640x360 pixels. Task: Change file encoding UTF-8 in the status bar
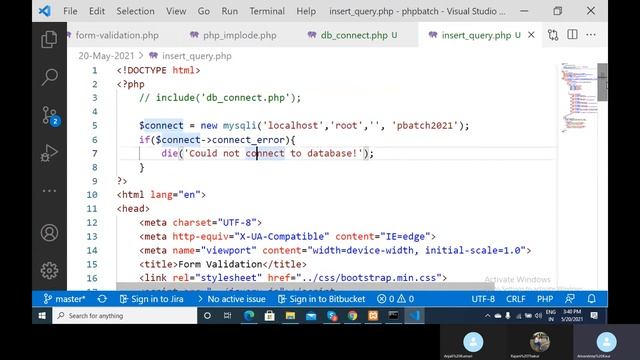click(x=483, y=299)
